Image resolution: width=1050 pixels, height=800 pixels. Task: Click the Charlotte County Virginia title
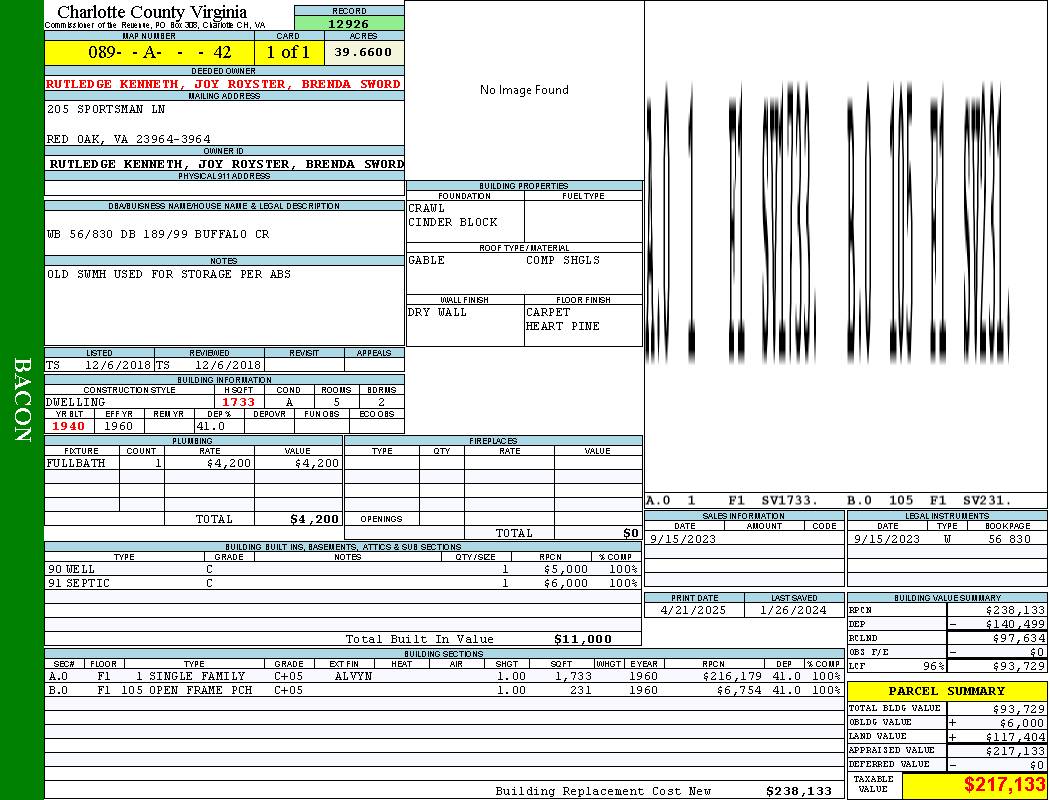click(152, 12)
